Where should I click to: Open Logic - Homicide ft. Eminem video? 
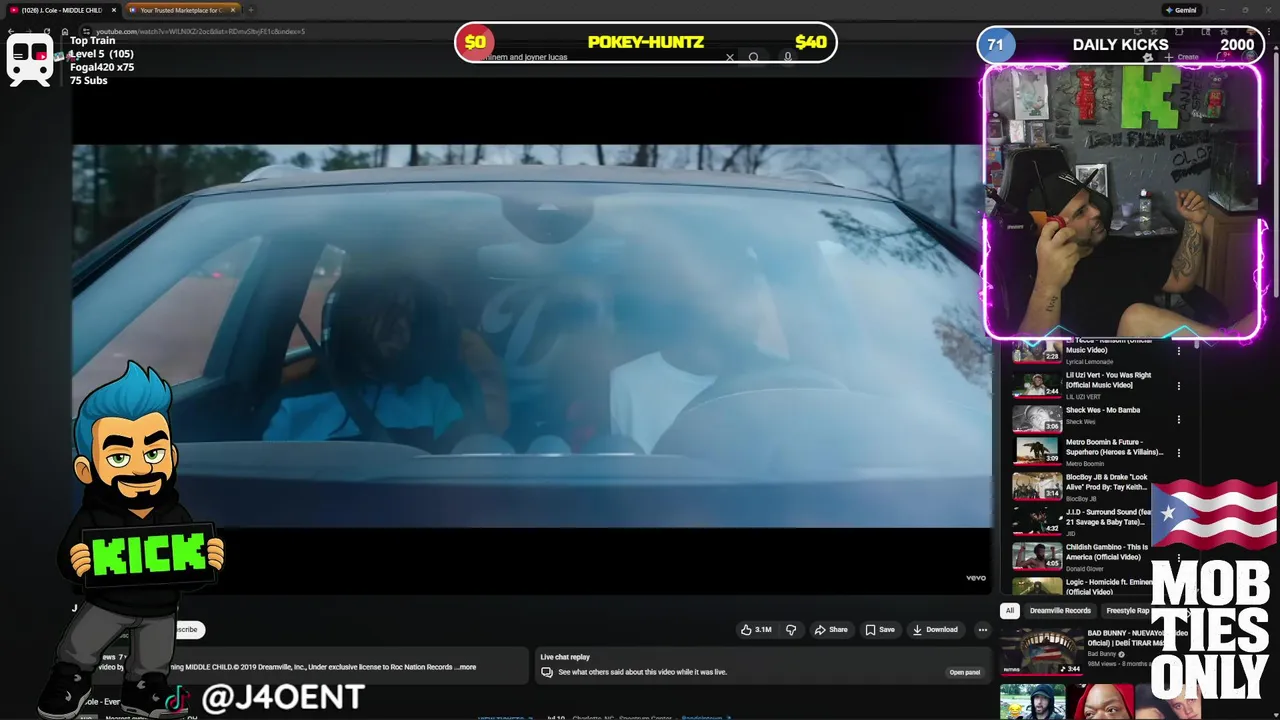click(x=1110, y=586)
